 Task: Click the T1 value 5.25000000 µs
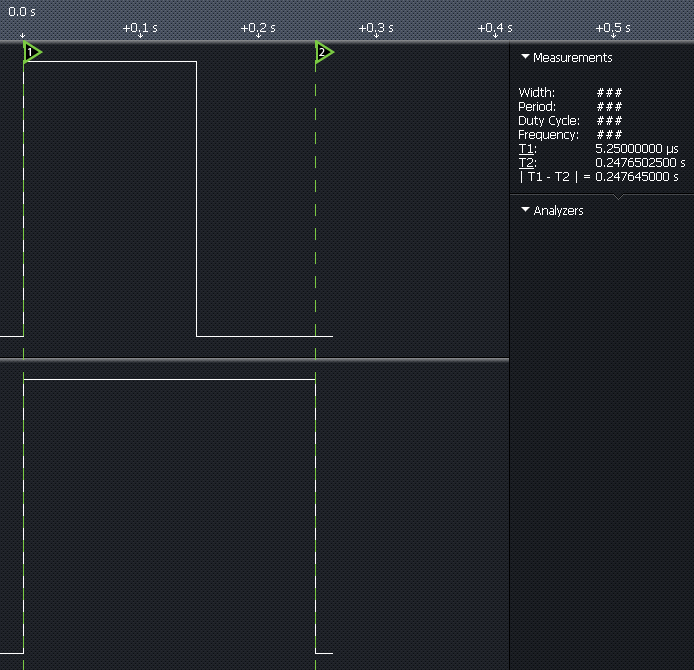click(636, 149)
